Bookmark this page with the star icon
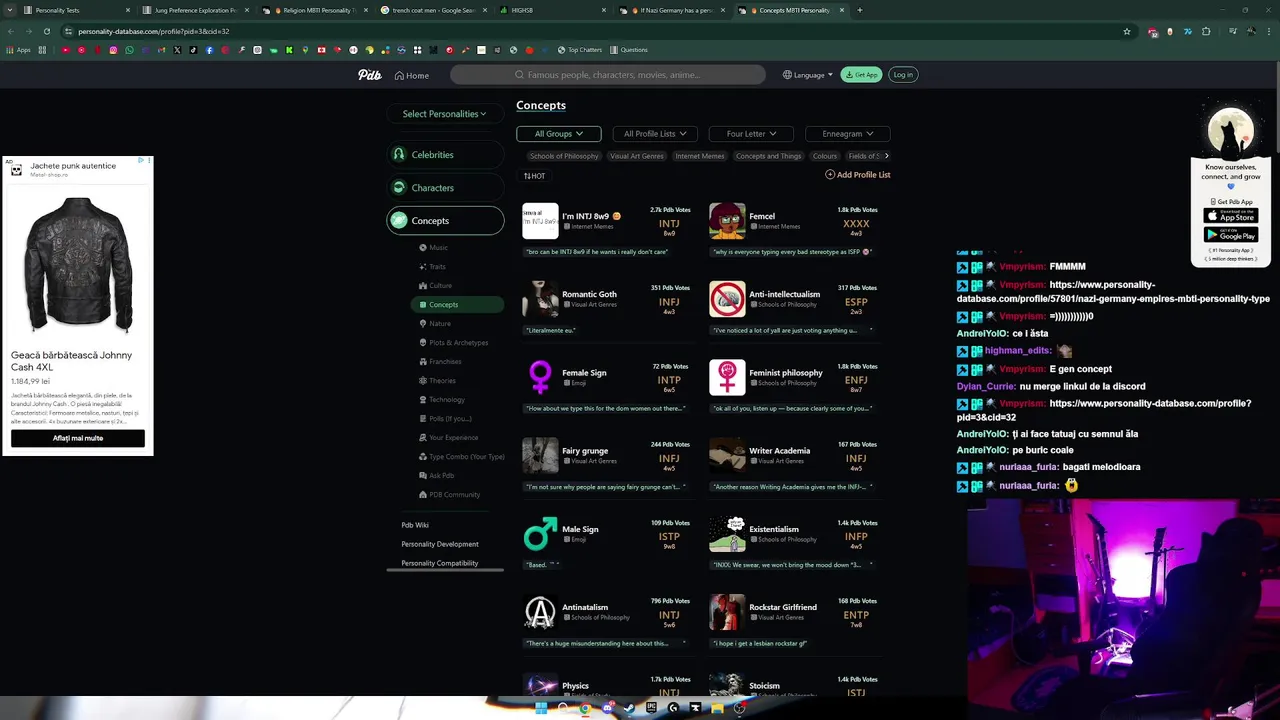The height and width of the screenshot is (720, 1280). click(x=1127, y=31)
